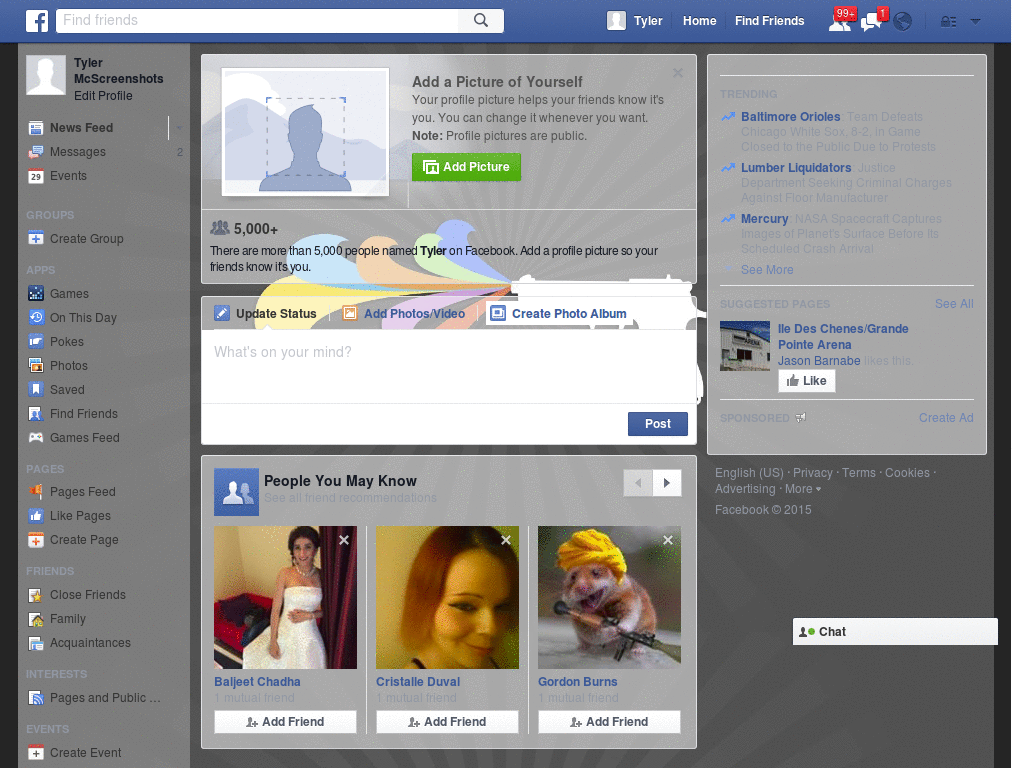
Task: Open the account menu dropdown arrow
Action: [975, 22]
